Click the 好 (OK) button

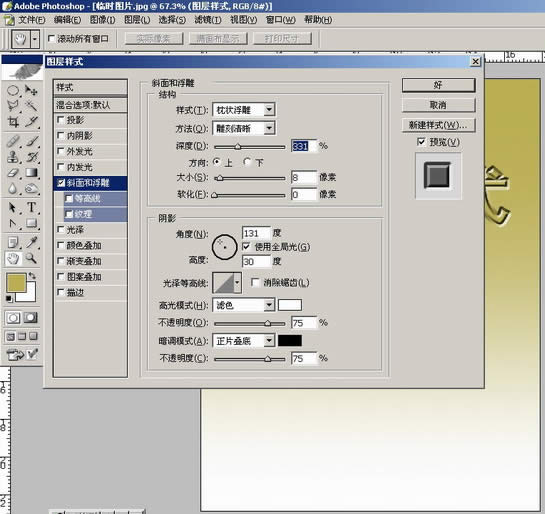[438, 85]
